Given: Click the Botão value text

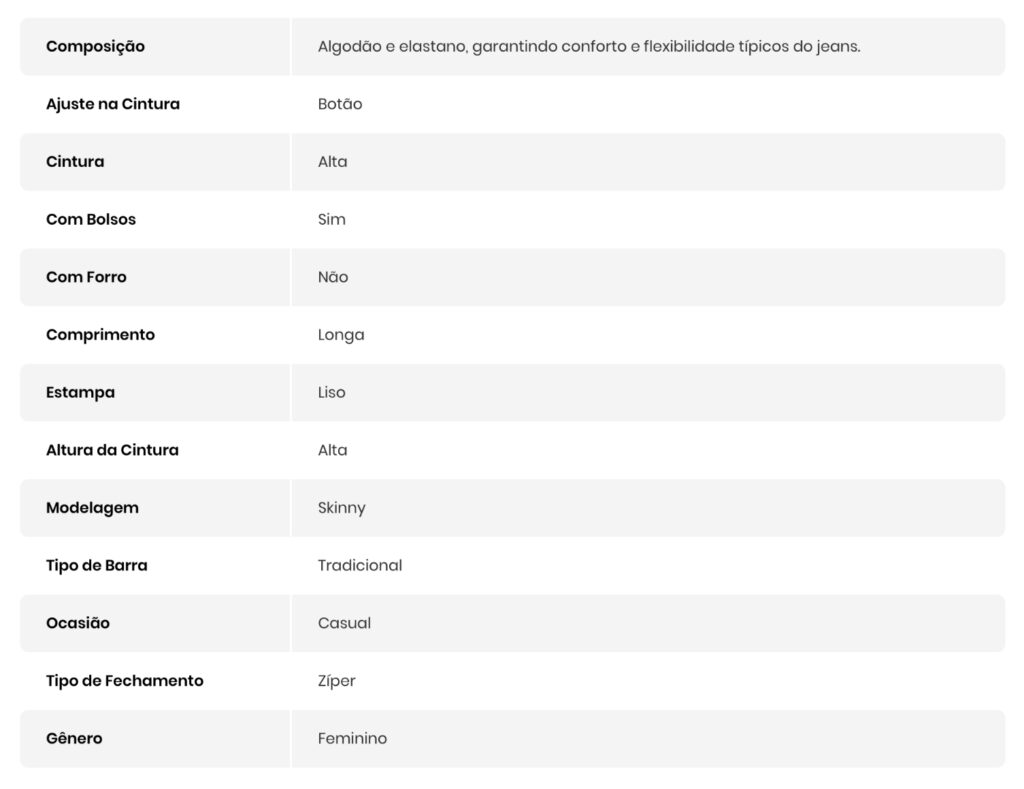Looking at the screenshot, I should (340, 104).
